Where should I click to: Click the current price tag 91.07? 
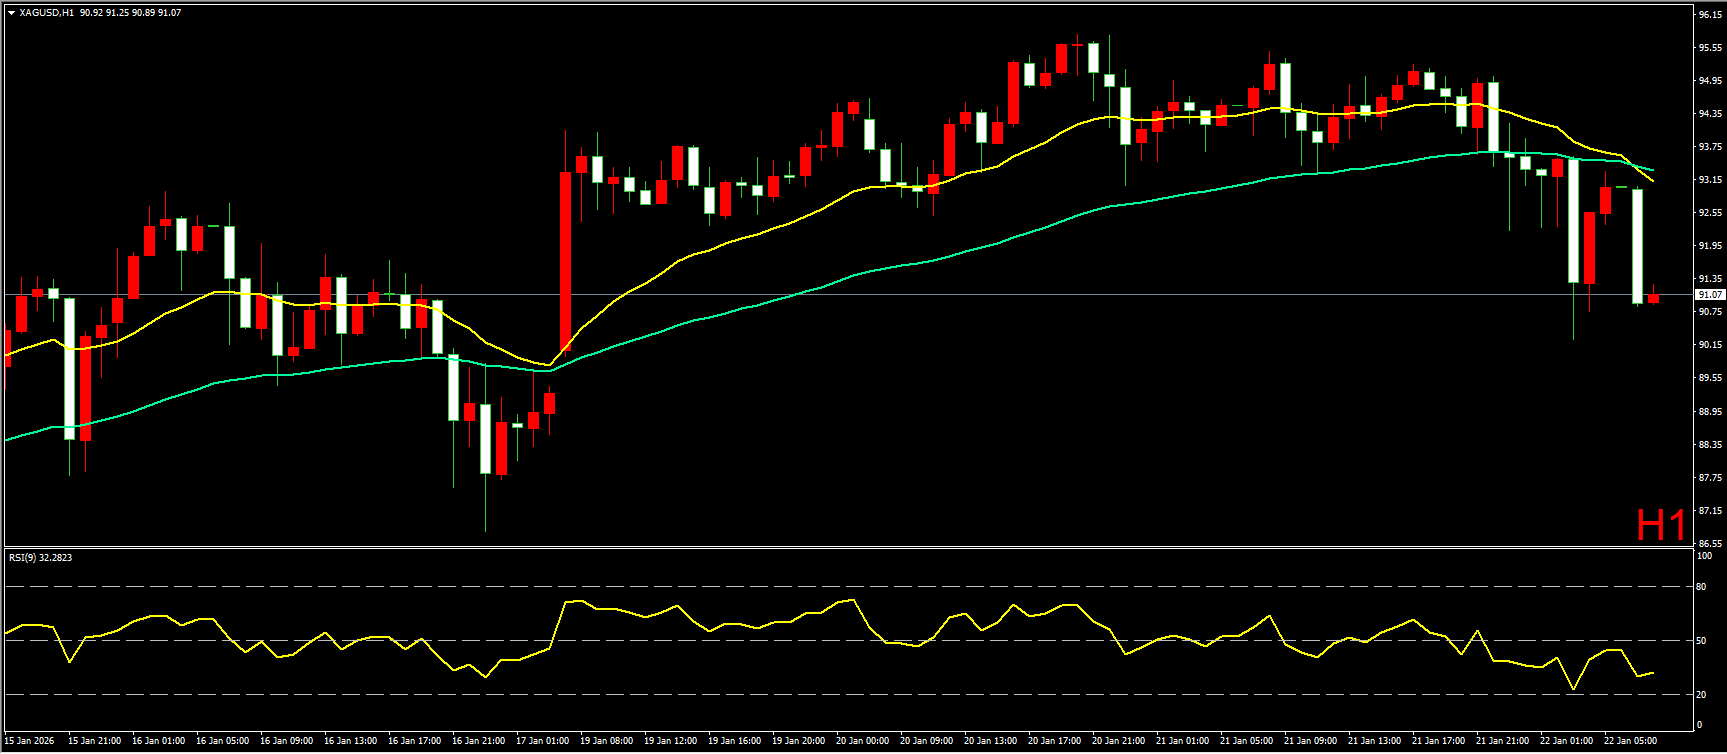(x=1709, y=295)
